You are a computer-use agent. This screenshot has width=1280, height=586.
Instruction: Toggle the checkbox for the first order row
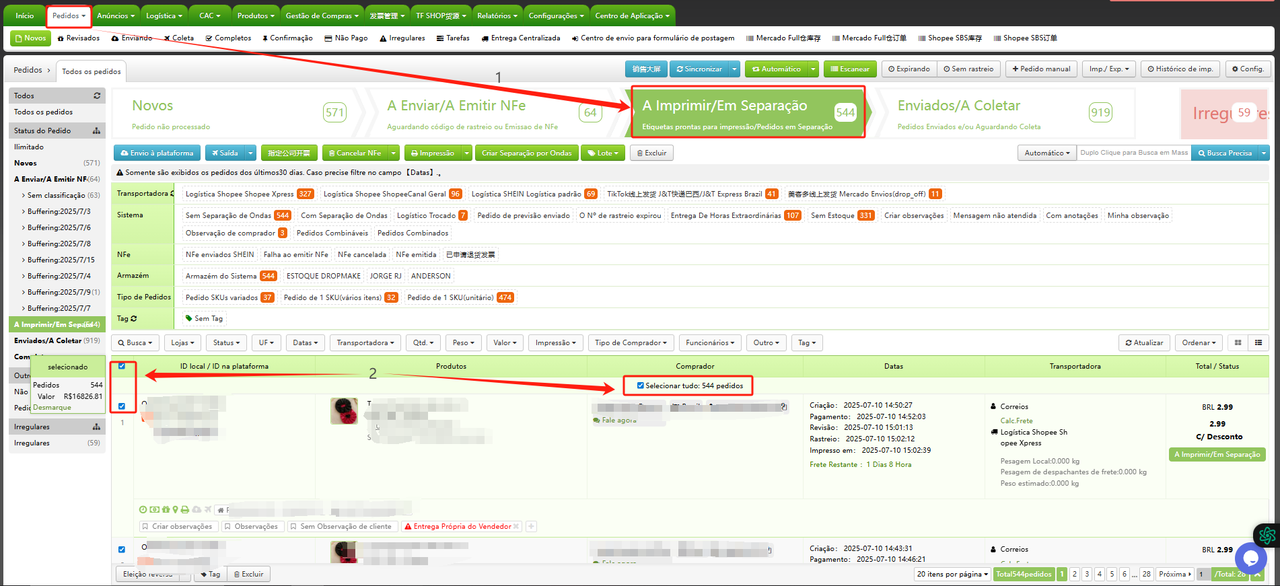[x=122, y=406]
